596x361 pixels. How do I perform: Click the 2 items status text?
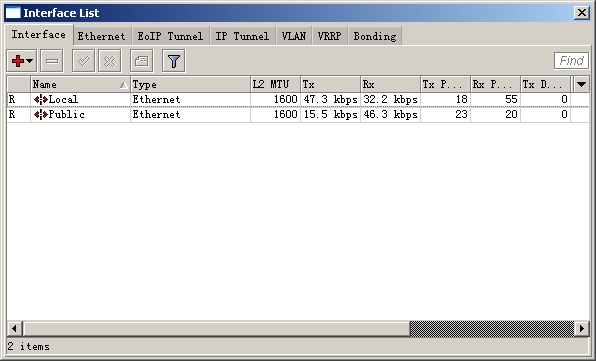coord(29,346)
